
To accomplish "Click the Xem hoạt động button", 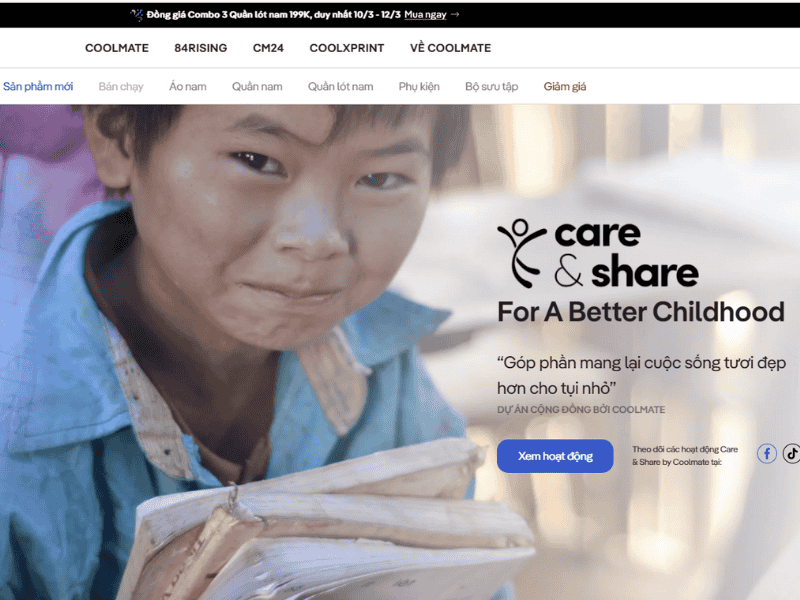I will (x=555, y=456).
